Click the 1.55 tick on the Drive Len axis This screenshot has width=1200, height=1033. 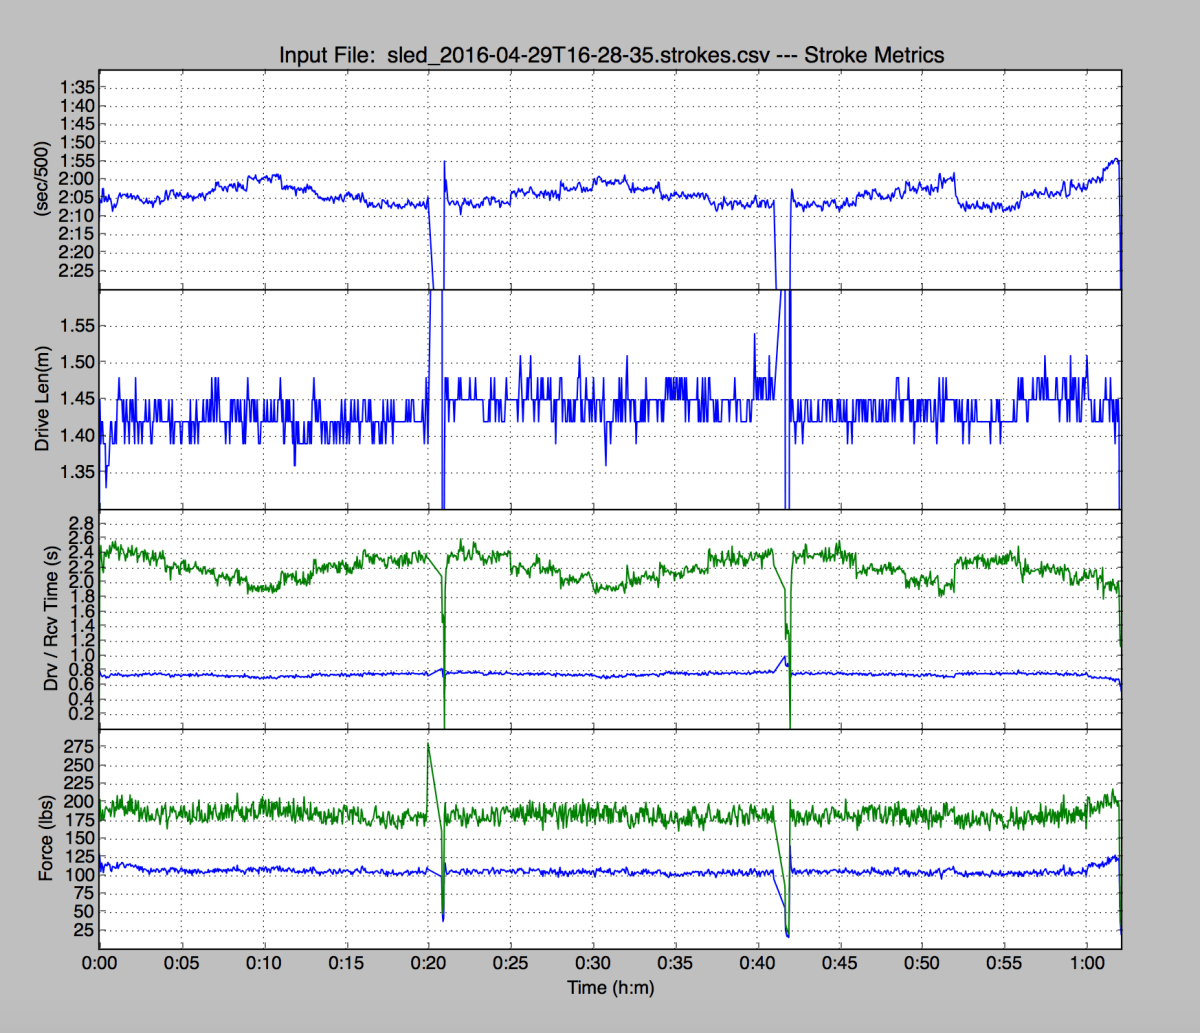click(x=78, y=326)
